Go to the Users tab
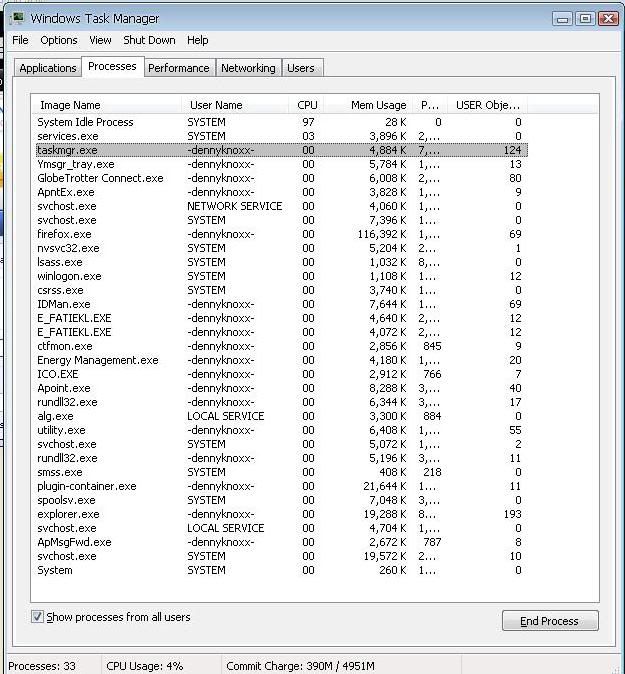The width and height of the screenshot is (625, 674). click(301, 68)
